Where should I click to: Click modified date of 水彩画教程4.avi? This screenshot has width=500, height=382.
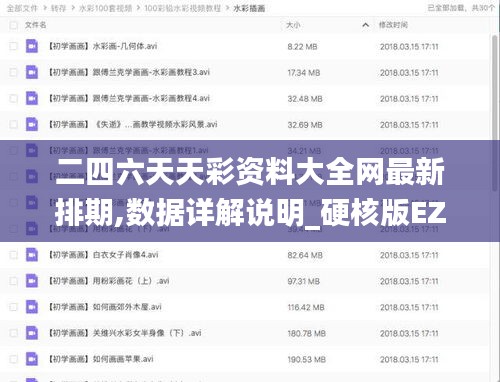[409, 99]
